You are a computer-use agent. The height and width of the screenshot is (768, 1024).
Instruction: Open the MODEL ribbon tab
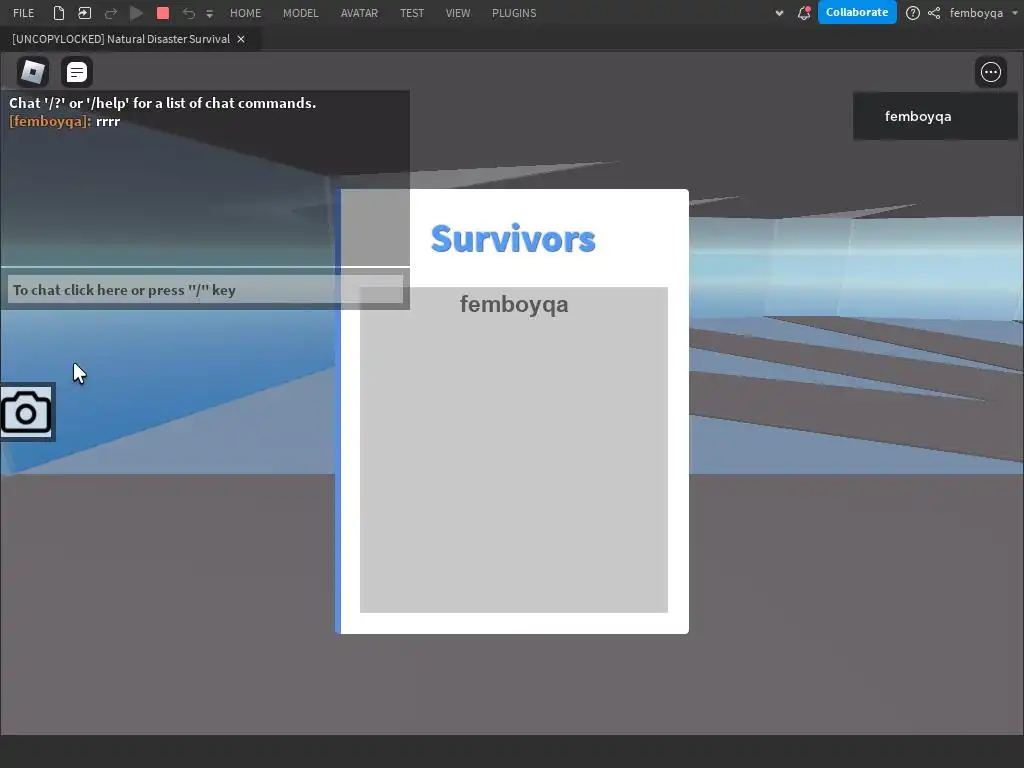[x=300, y=13]
